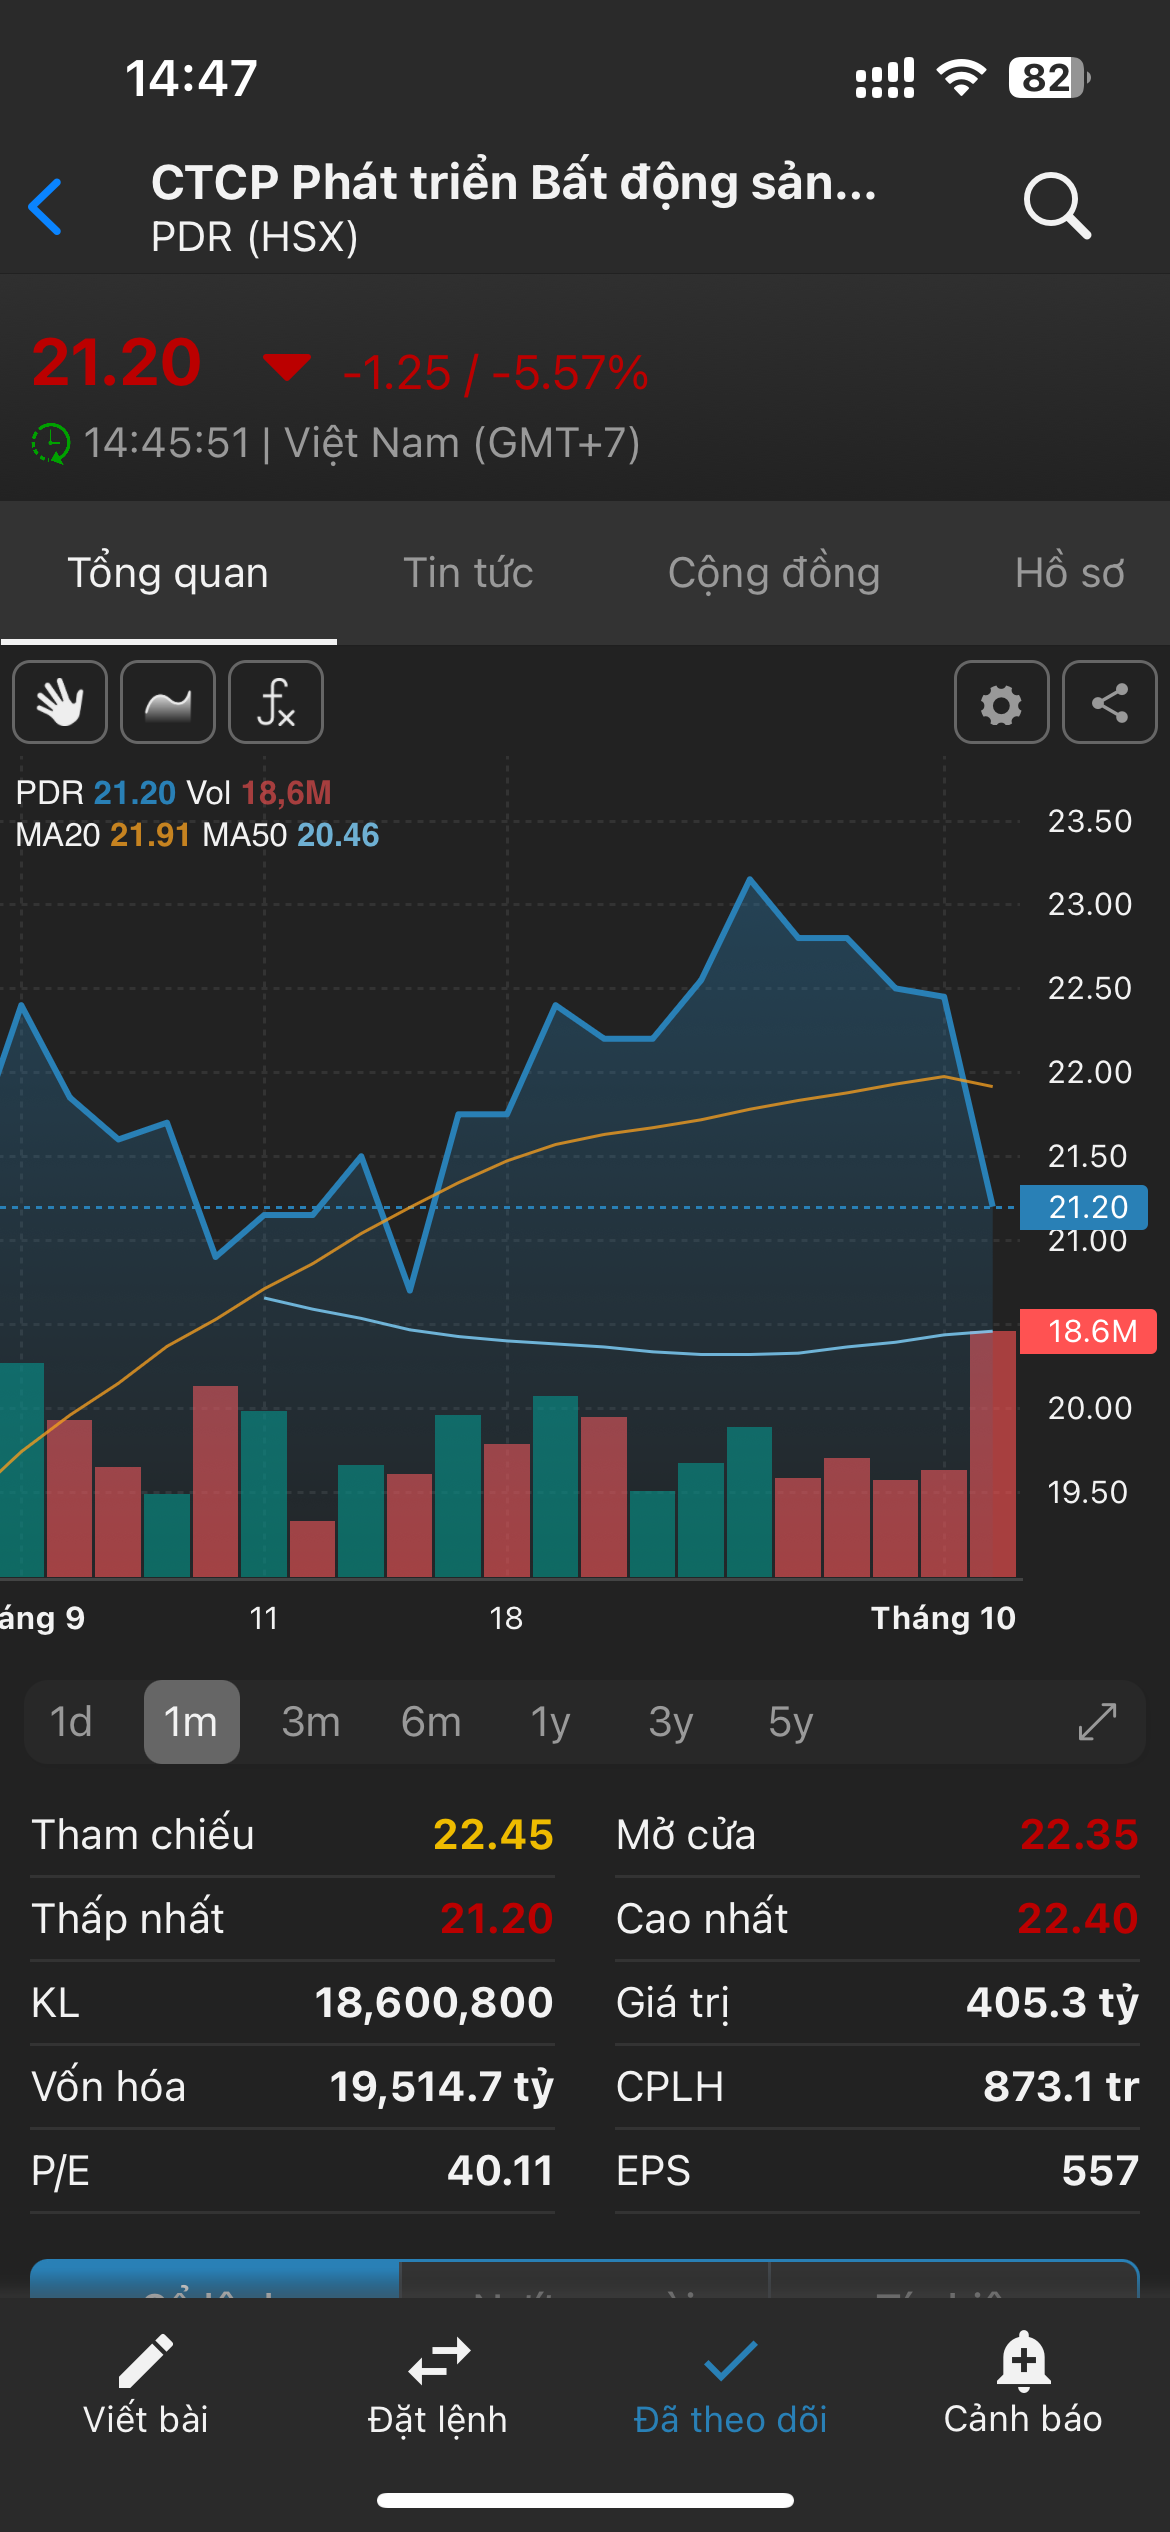Select the 1d time range
This screenshot has width=1170, height=2532.
[x=71, y=1721]
